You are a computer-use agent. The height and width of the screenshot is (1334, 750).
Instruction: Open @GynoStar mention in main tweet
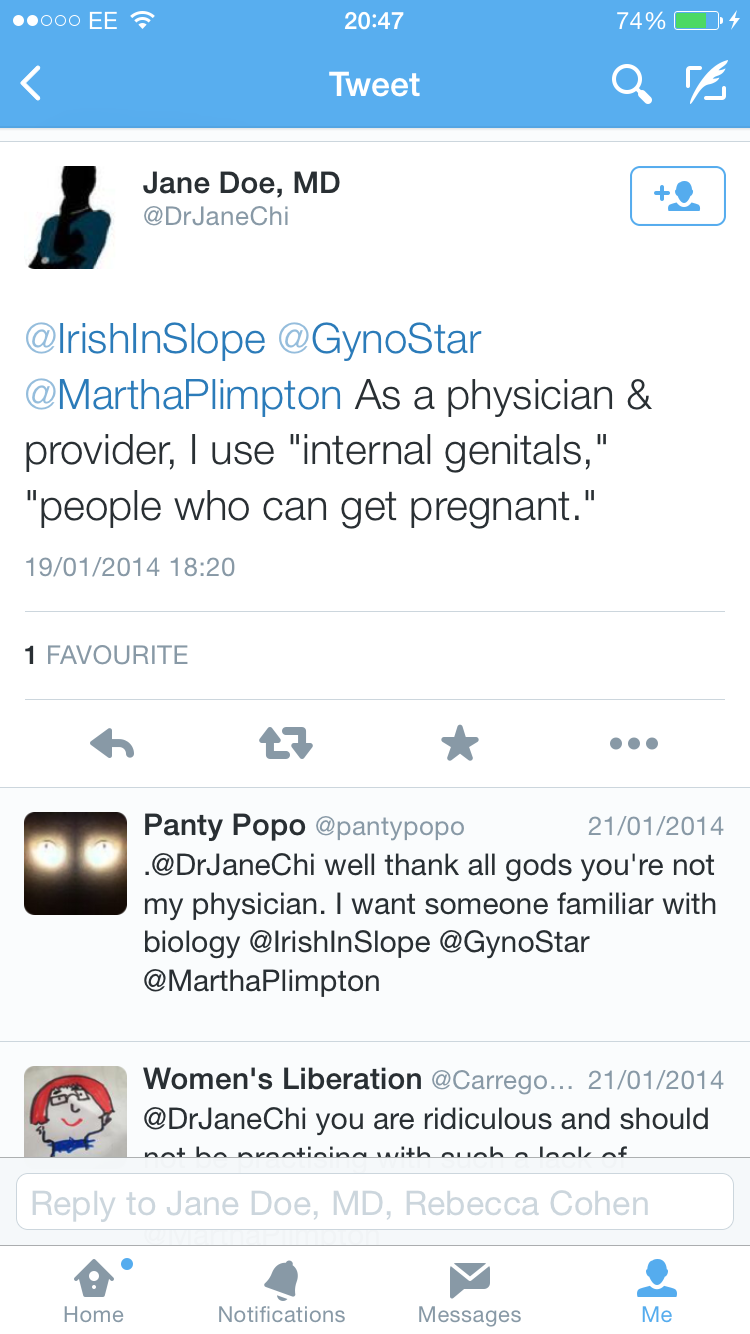coord(379,340)
